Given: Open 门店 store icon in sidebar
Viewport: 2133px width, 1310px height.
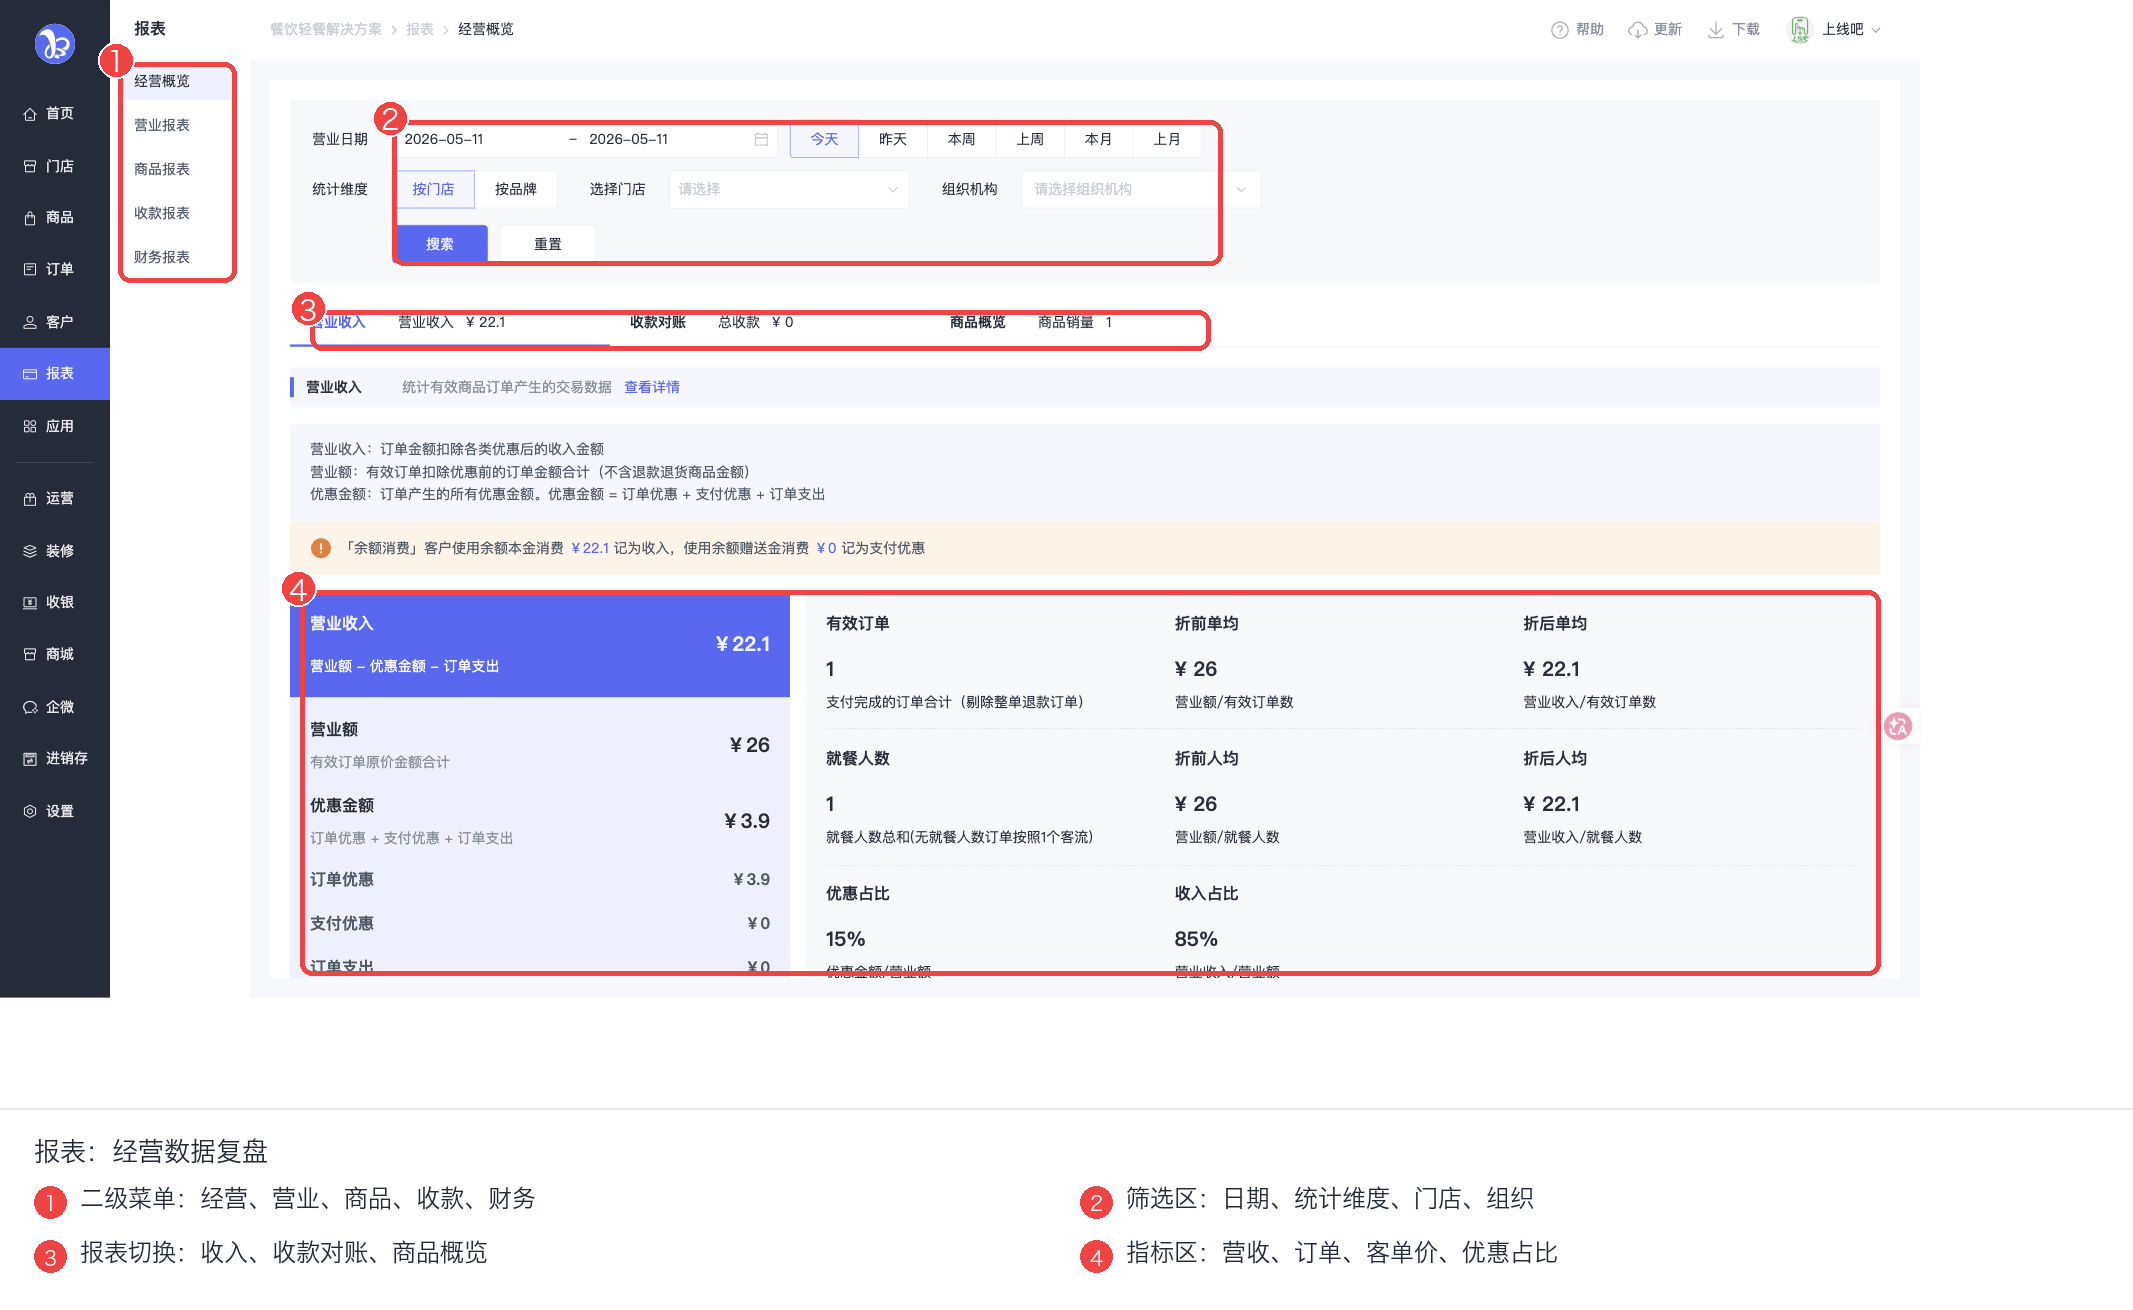Looking at the screenshot, I should 30,166.
